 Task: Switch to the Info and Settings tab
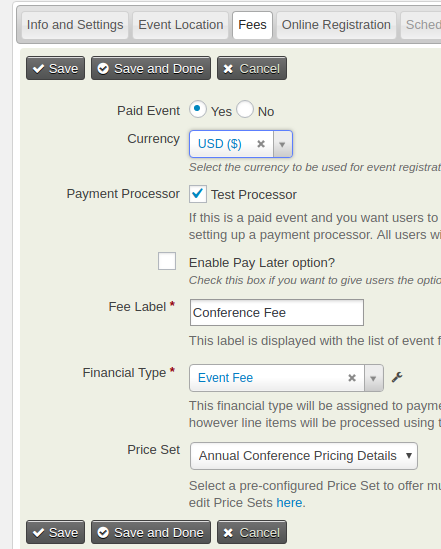point(75,25)
